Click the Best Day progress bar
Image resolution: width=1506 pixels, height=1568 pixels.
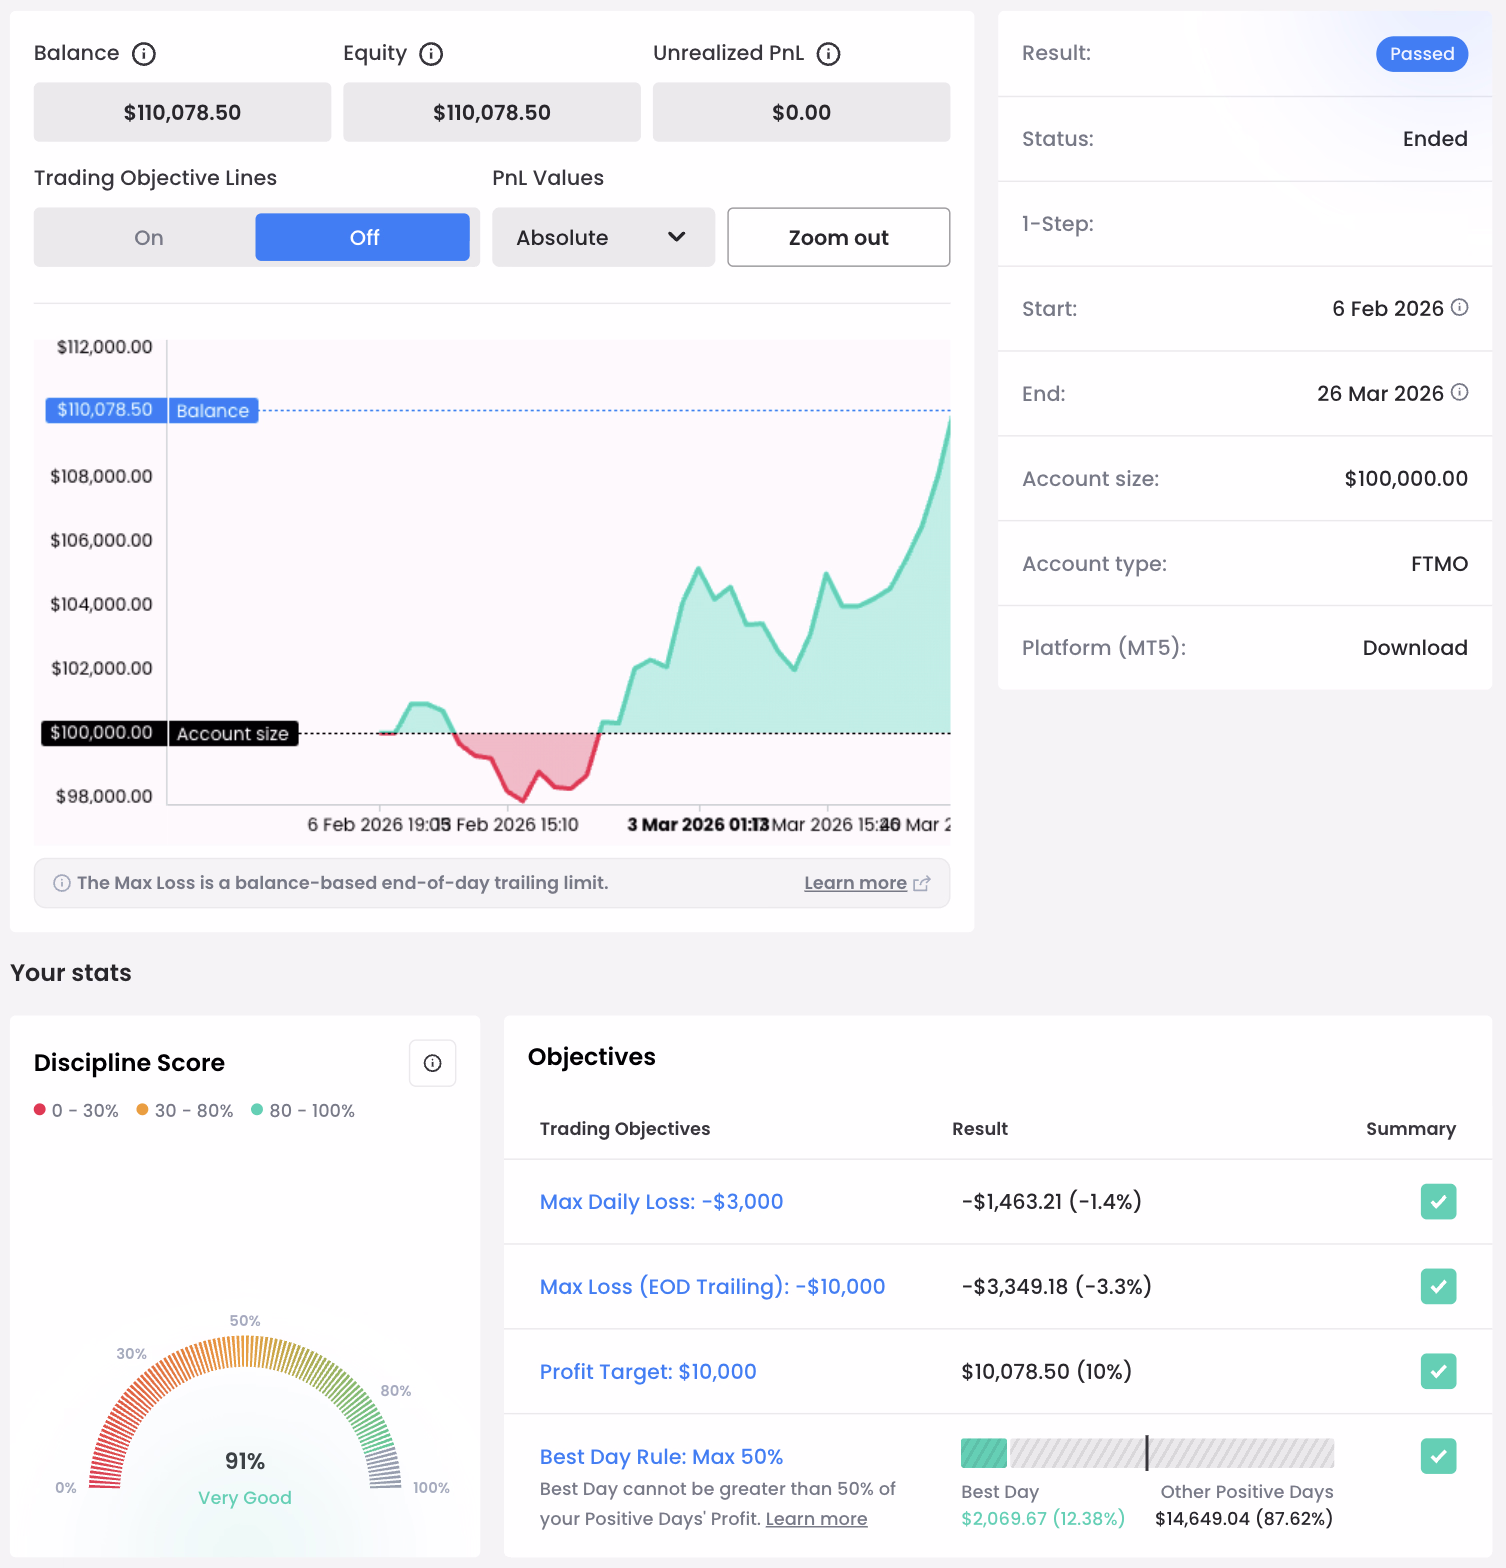point(1147,1453)
